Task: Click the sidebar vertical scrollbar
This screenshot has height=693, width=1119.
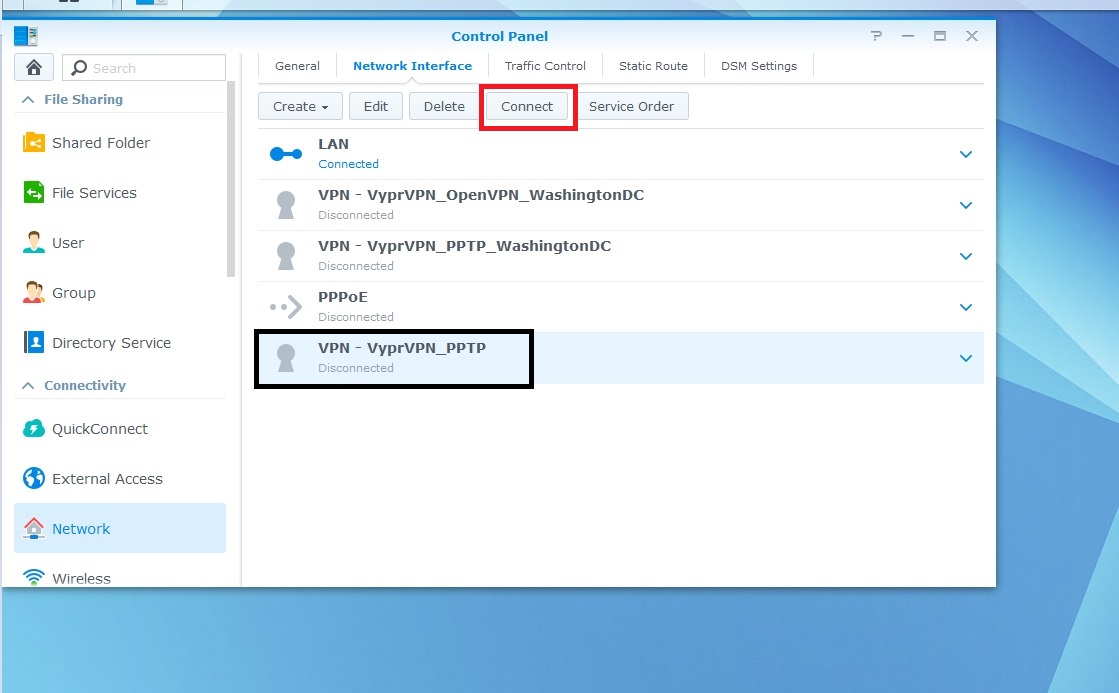Action: (231, 178)
